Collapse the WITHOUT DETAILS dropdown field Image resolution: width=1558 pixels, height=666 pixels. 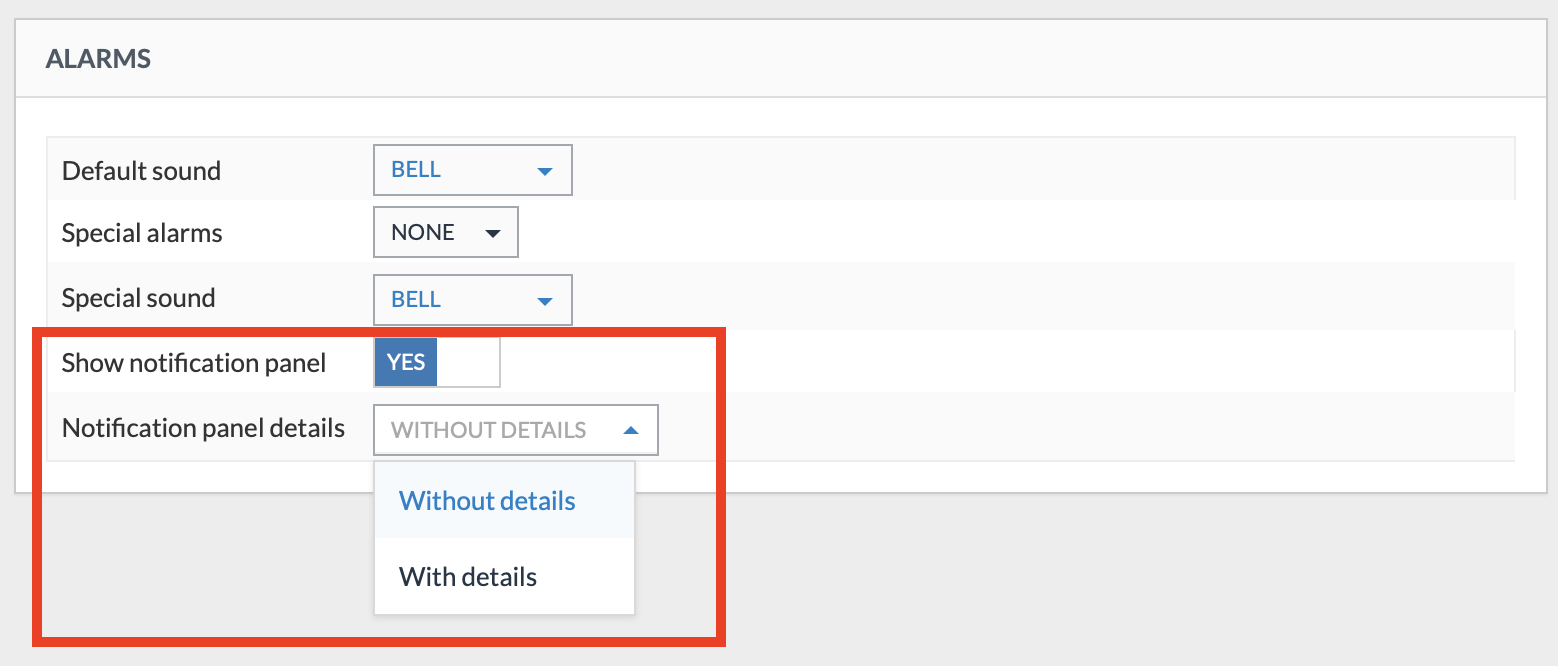coord(515,430)
